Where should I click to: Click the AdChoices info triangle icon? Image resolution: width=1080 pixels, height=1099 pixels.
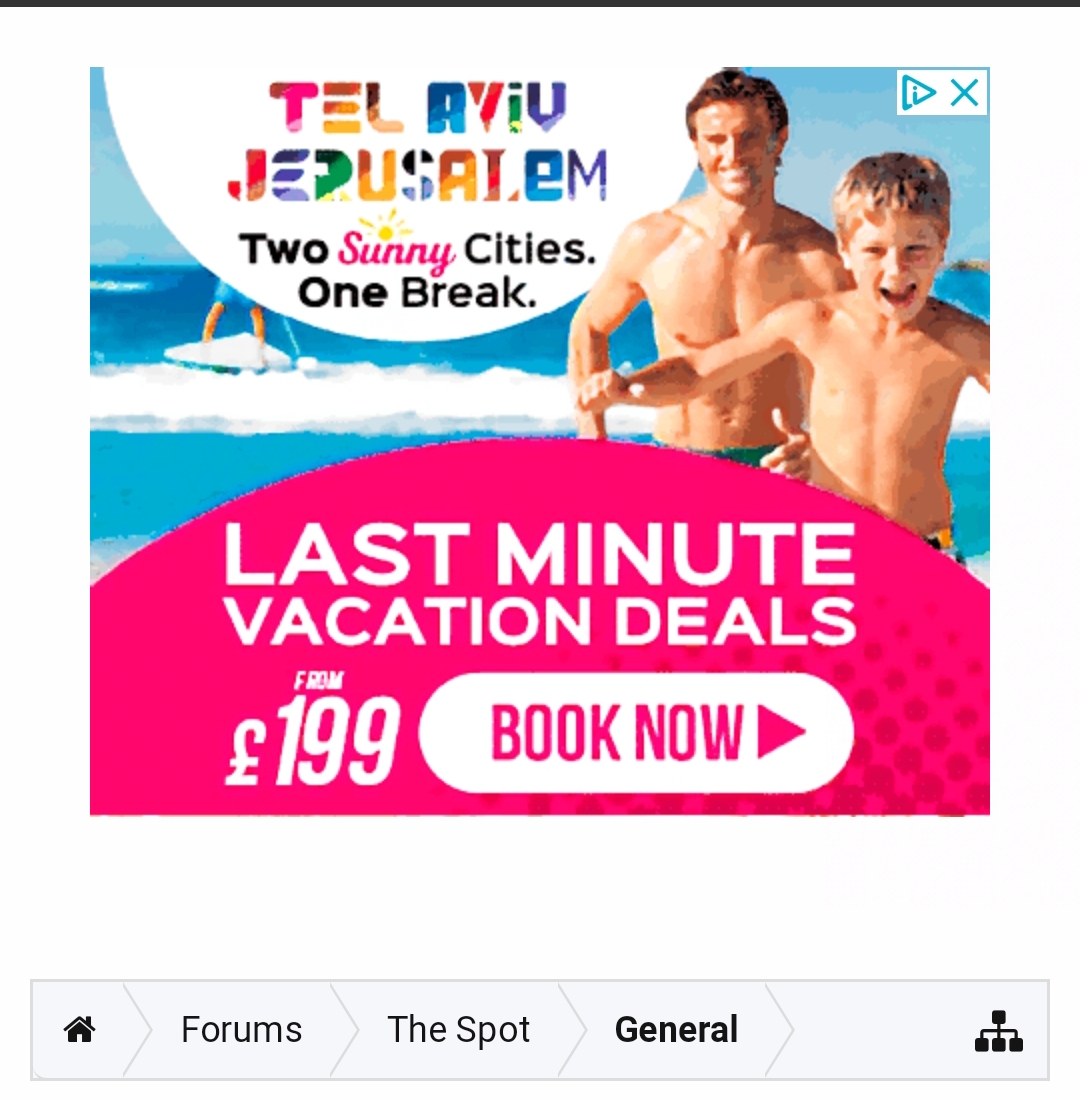click(x=918, y=92)
